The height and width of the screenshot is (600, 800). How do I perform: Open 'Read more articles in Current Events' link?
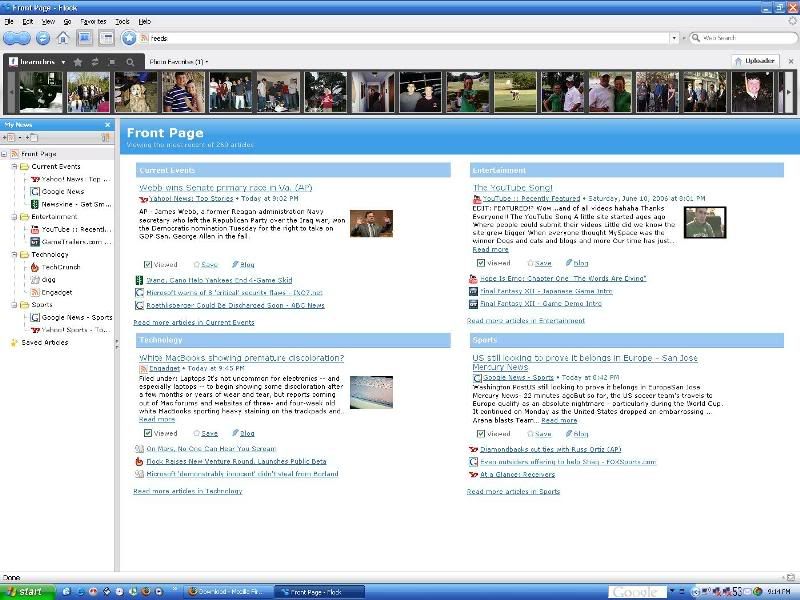193,322
